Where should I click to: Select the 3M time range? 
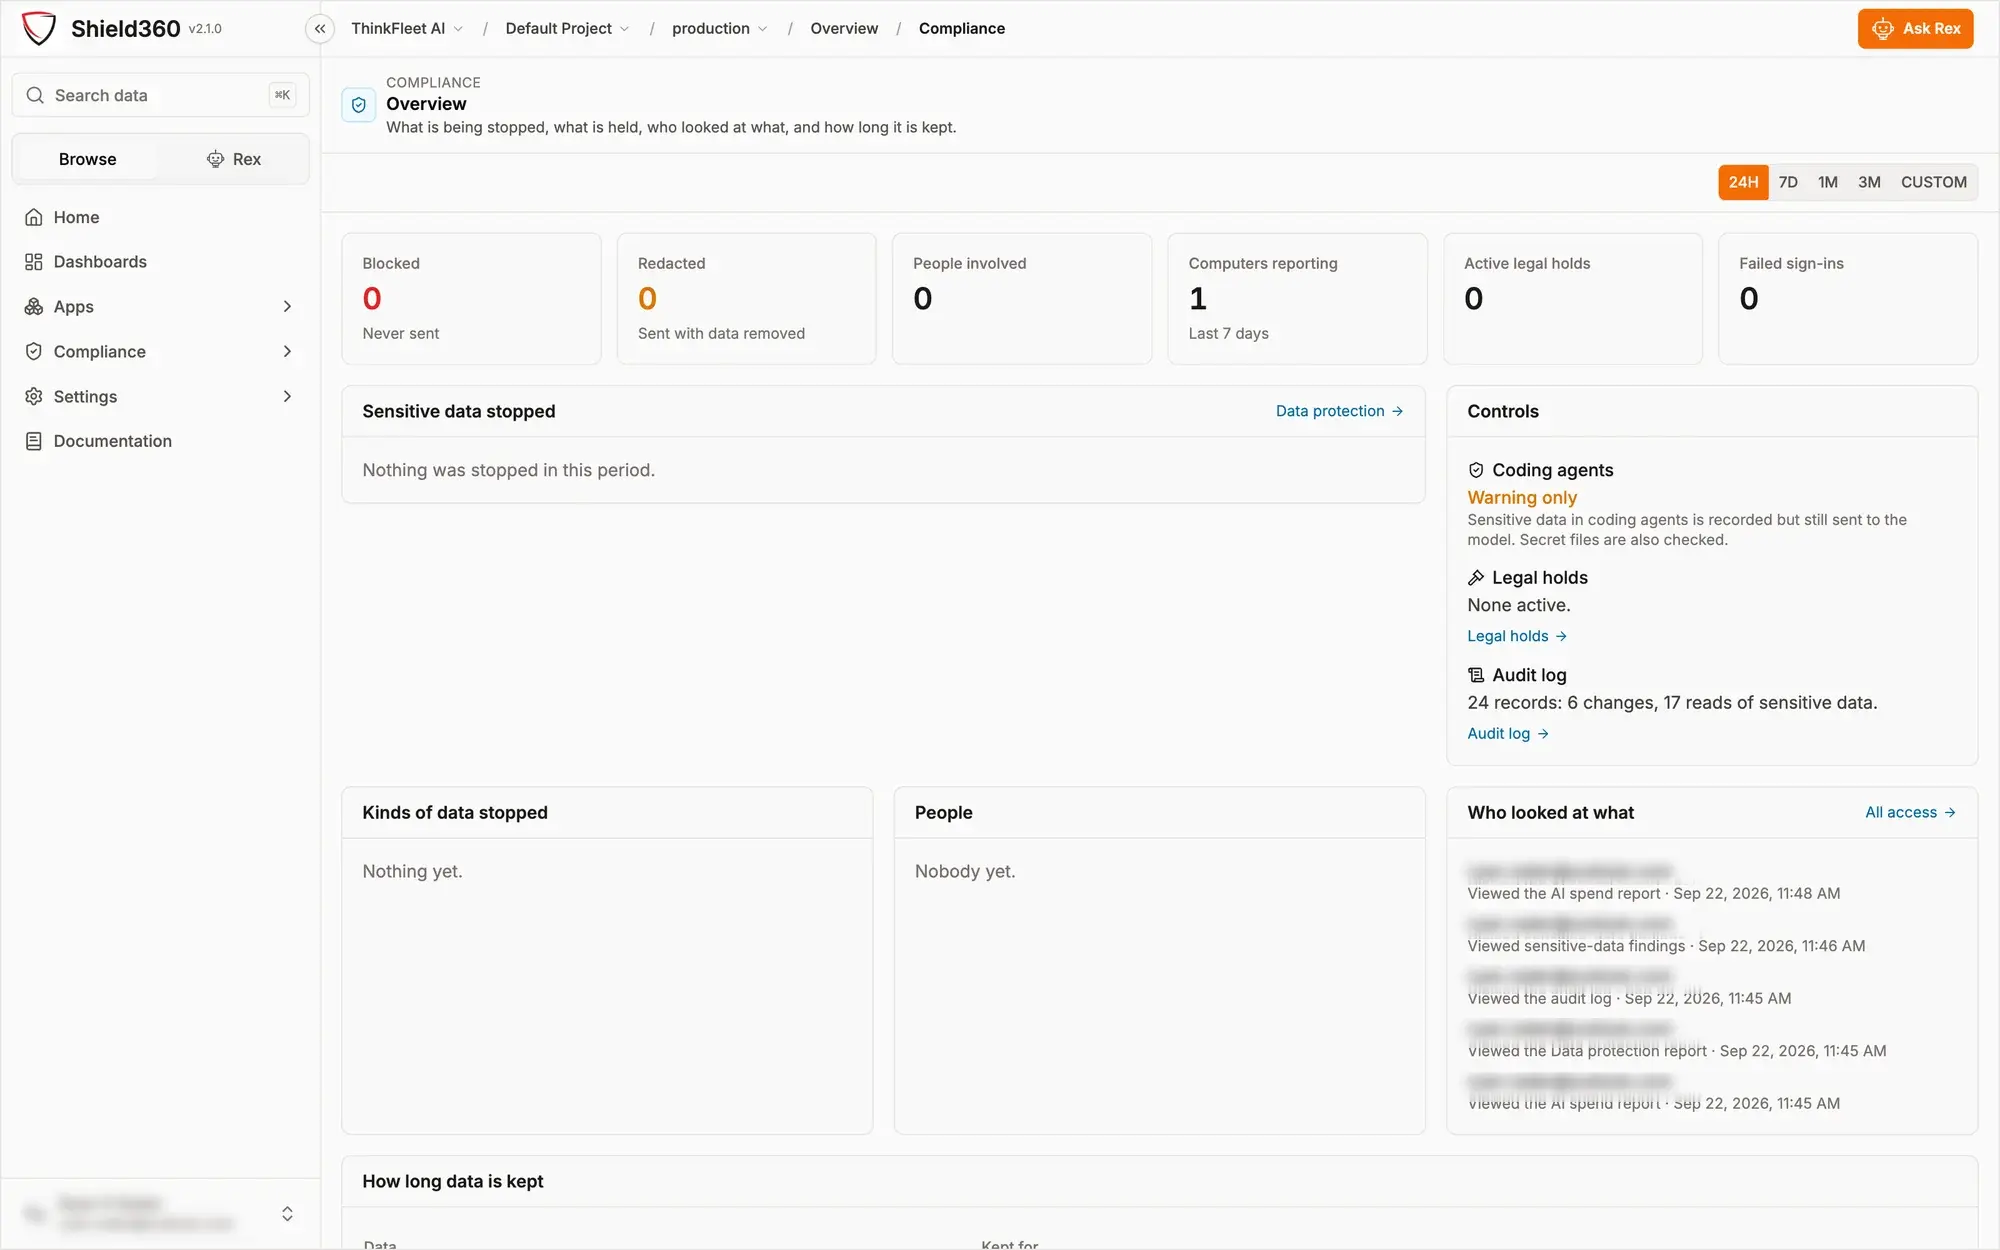pyautogui.click(x=1869, y=182)
